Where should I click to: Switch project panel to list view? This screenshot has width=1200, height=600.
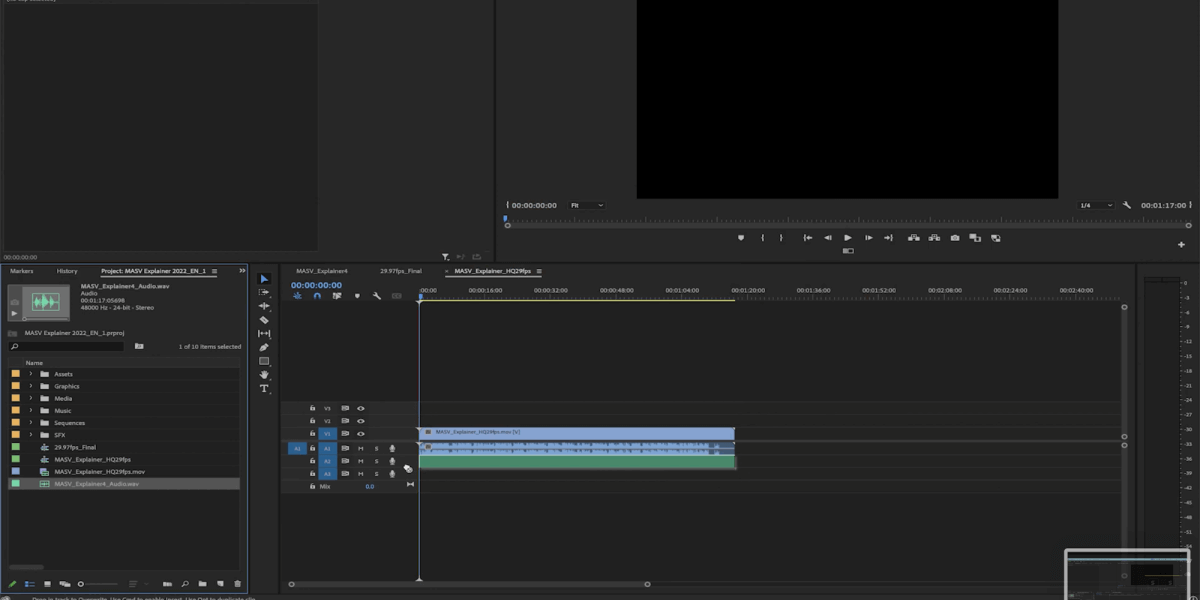click(30, 584)
